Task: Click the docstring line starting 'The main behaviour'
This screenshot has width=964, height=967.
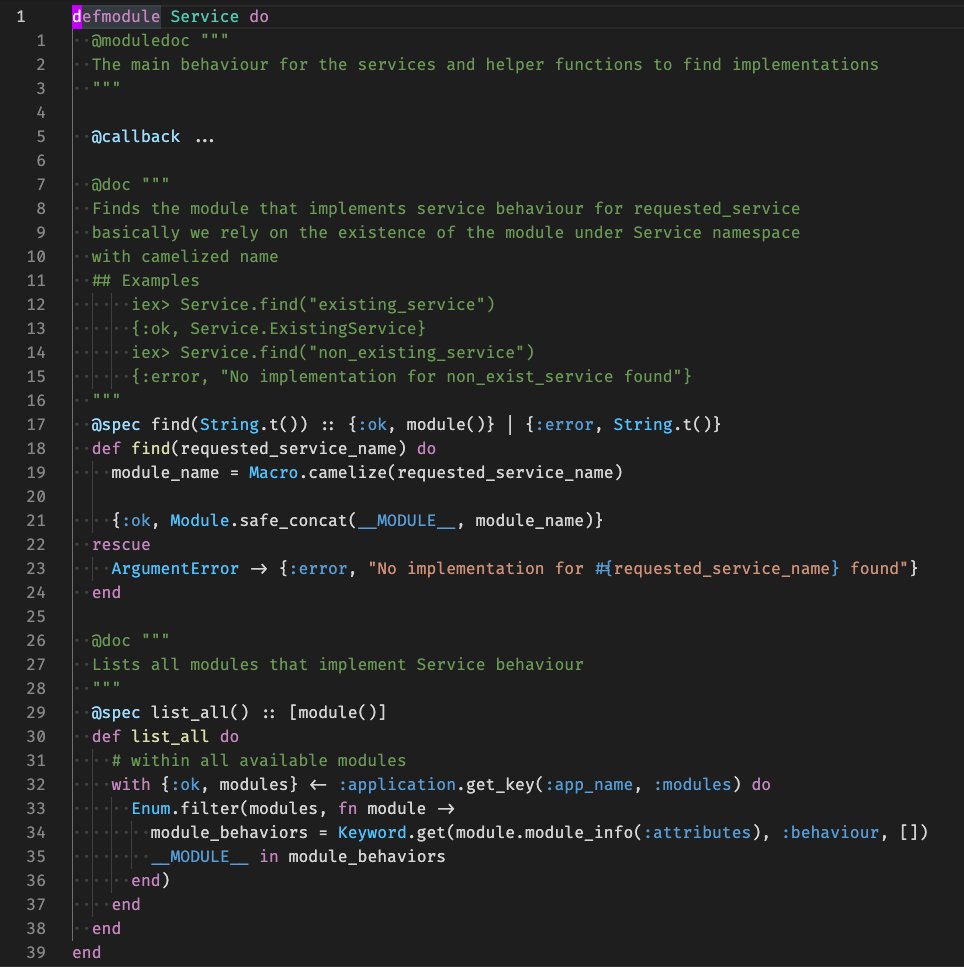Action: click(485, 65)
